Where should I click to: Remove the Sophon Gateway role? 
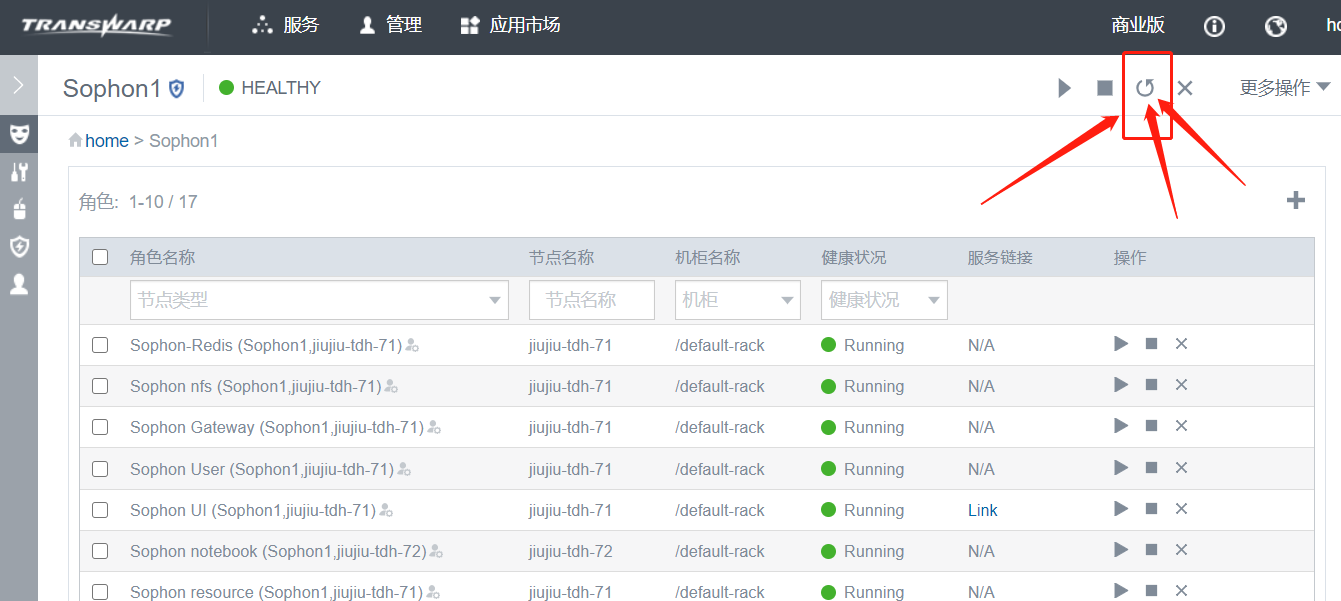[1181, 426]
